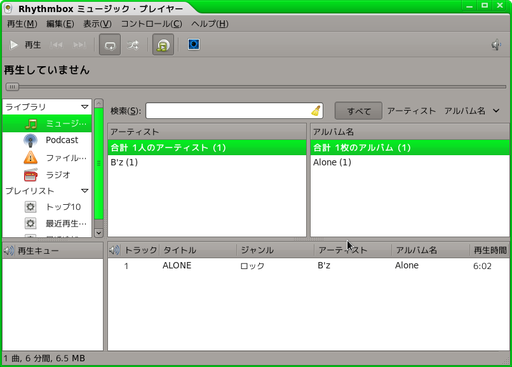Sort by アーティスト track list column header
The image size is (512, 367).
tap(353, 250)
